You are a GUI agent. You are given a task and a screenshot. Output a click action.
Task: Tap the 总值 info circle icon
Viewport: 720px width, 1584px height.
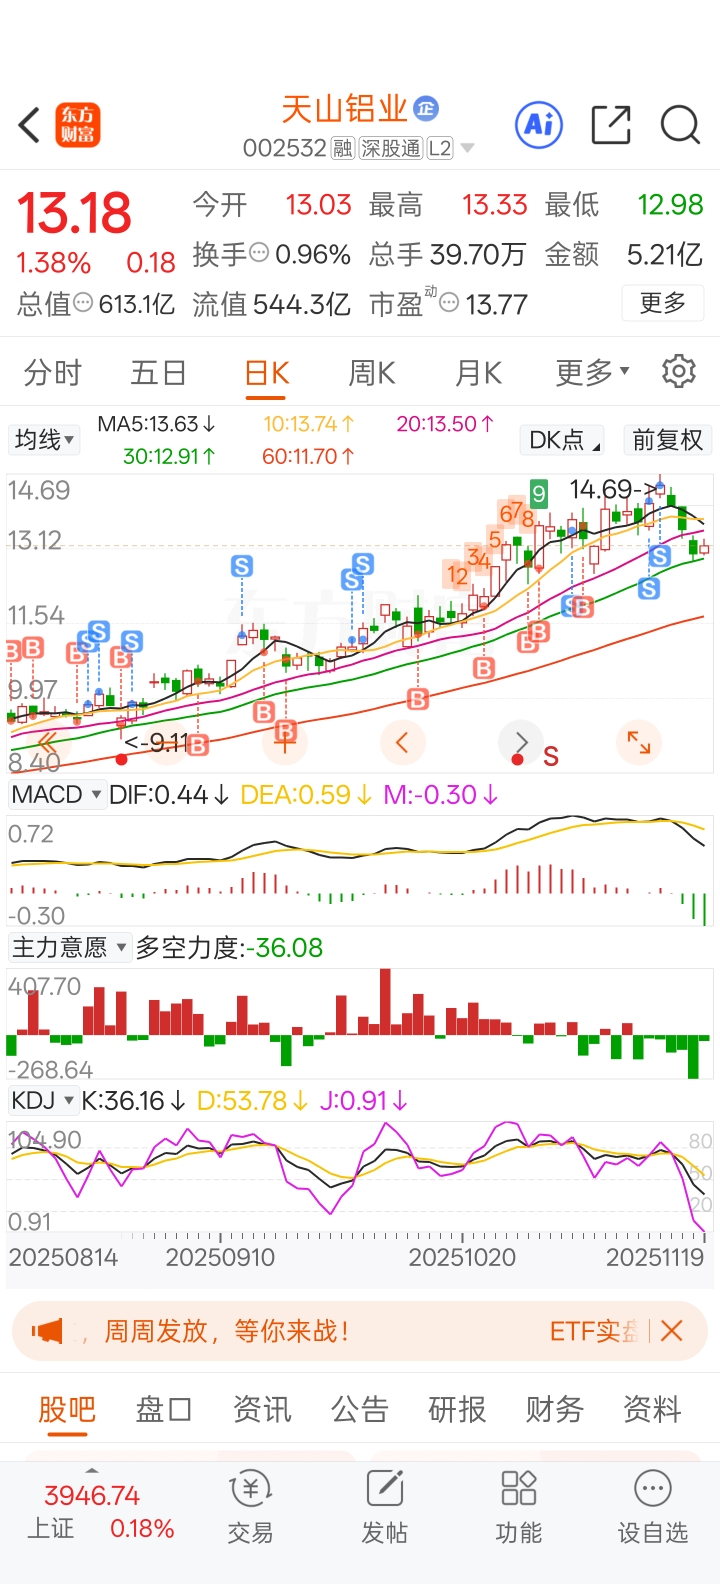[83, 302]
